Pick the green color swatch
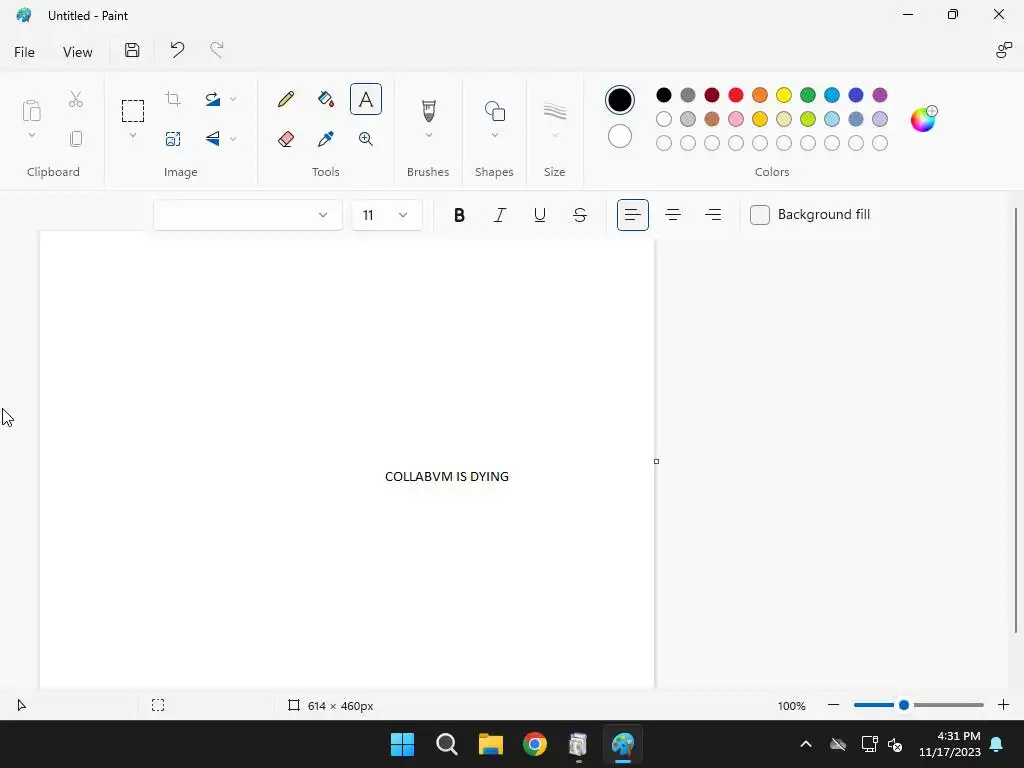Image resolution: width=1024 pixels, height=768 pixels. click(x=808, y=95)
